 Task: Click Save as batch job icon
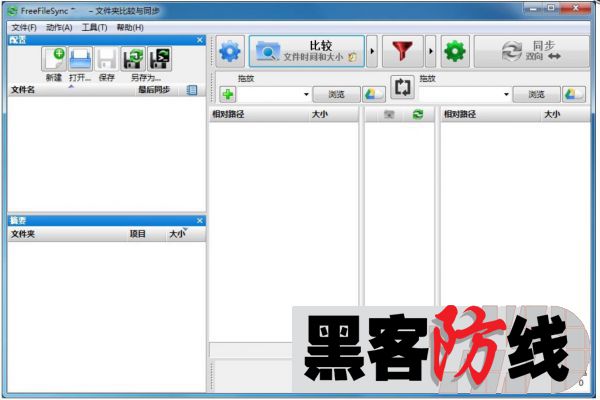pyautogui.click(x=160, y=59)
